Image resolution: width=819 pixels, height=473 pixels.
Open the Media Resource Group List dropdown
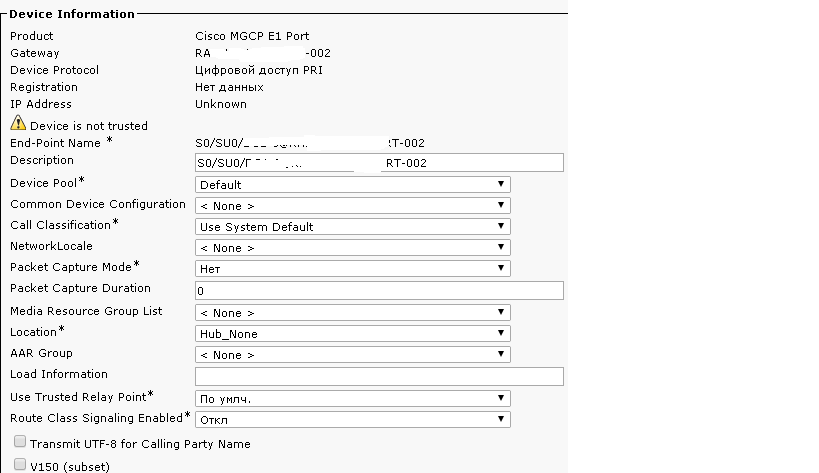[x=353, y=312]
